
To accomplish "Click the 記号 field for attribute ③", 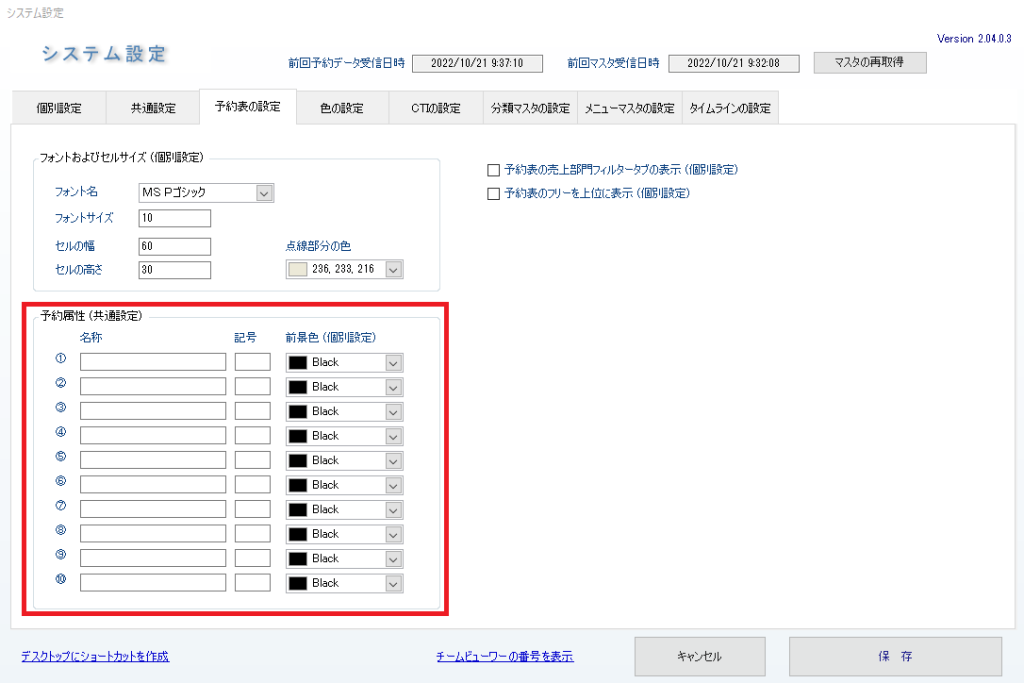I will (252, 411).
